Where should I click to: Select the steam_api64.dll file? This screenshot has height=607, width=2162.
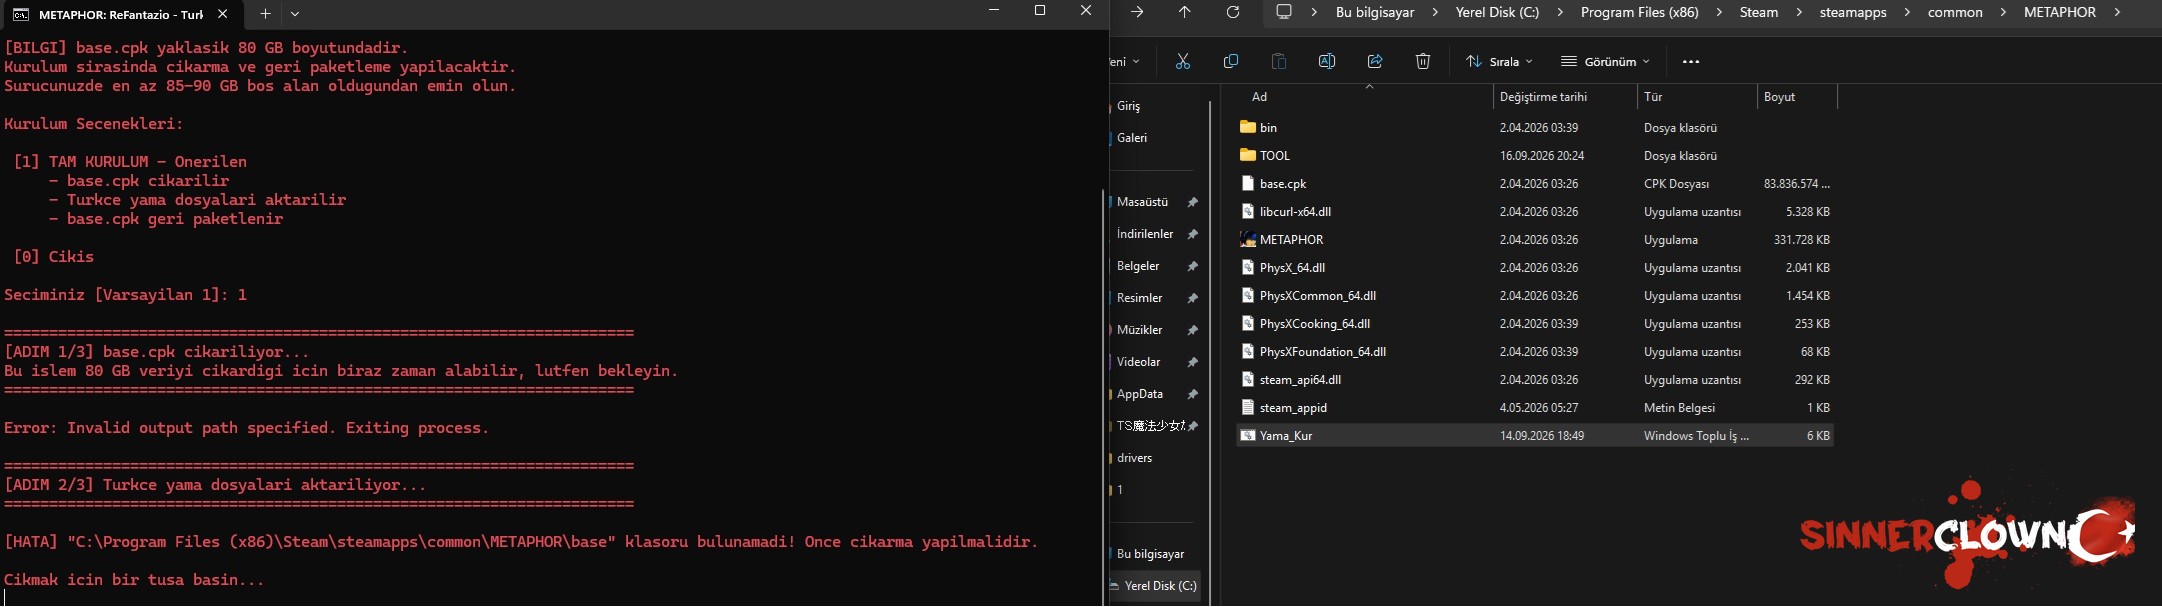(x=1535, y=380)
